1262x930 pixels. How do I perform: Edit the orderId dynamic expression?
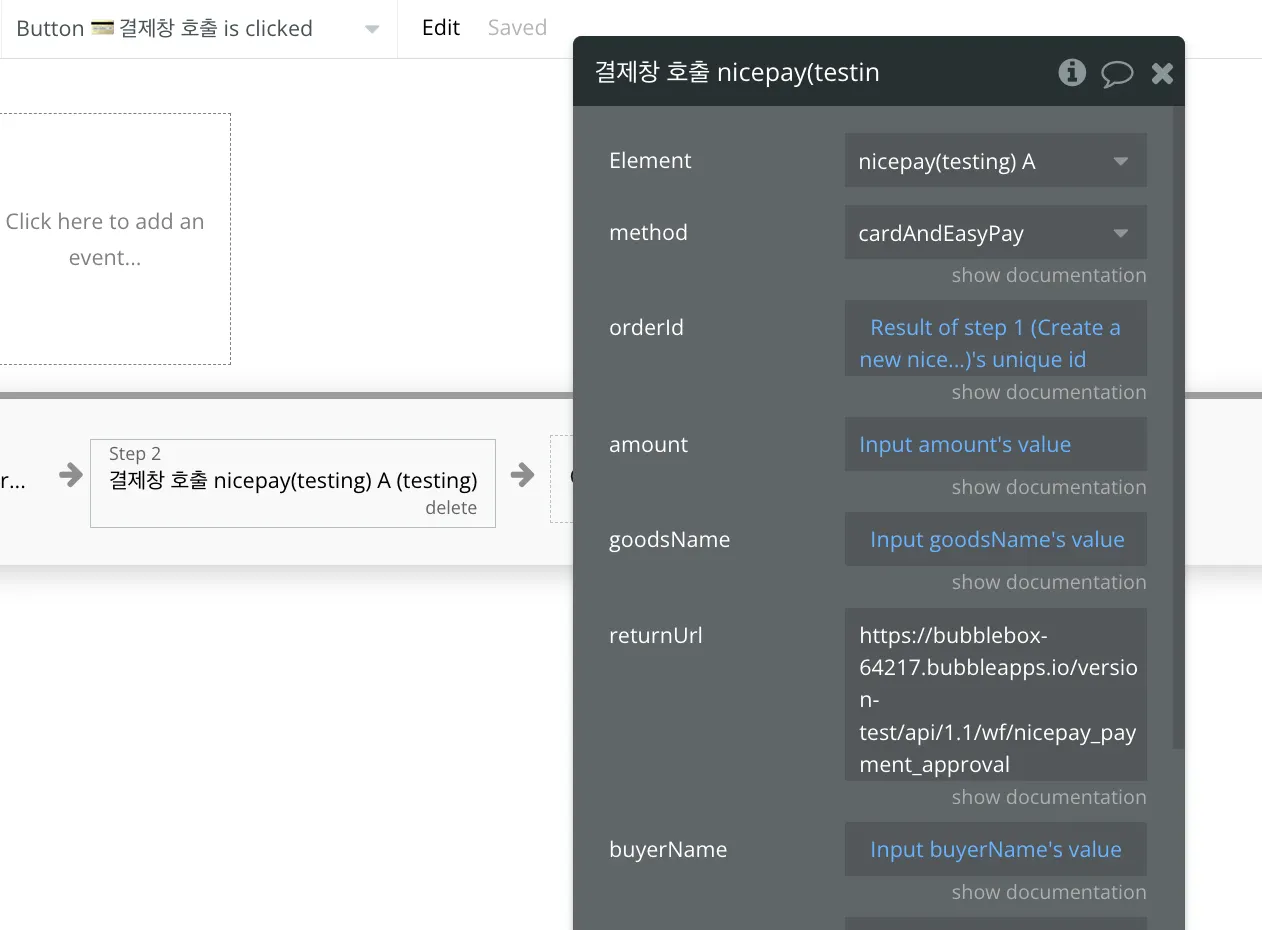(x=995, y=343)
